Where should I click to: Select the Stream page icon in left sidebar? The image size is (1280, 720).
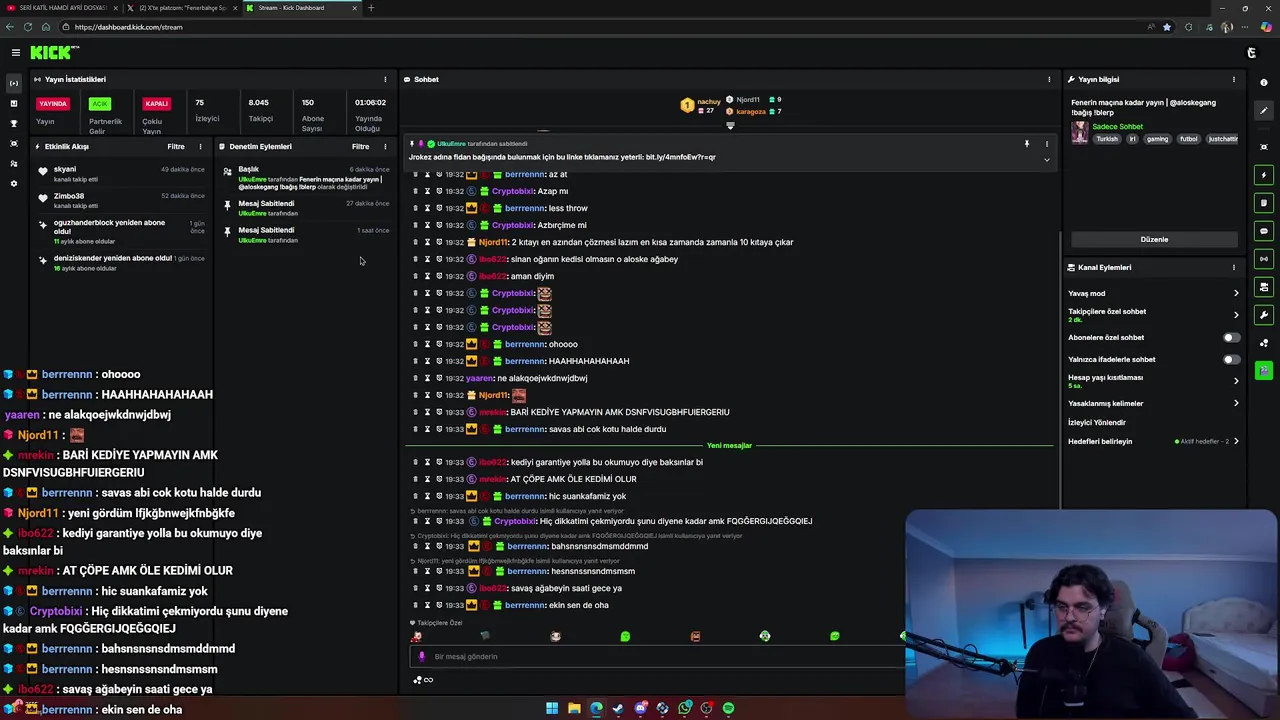(14, 83)
